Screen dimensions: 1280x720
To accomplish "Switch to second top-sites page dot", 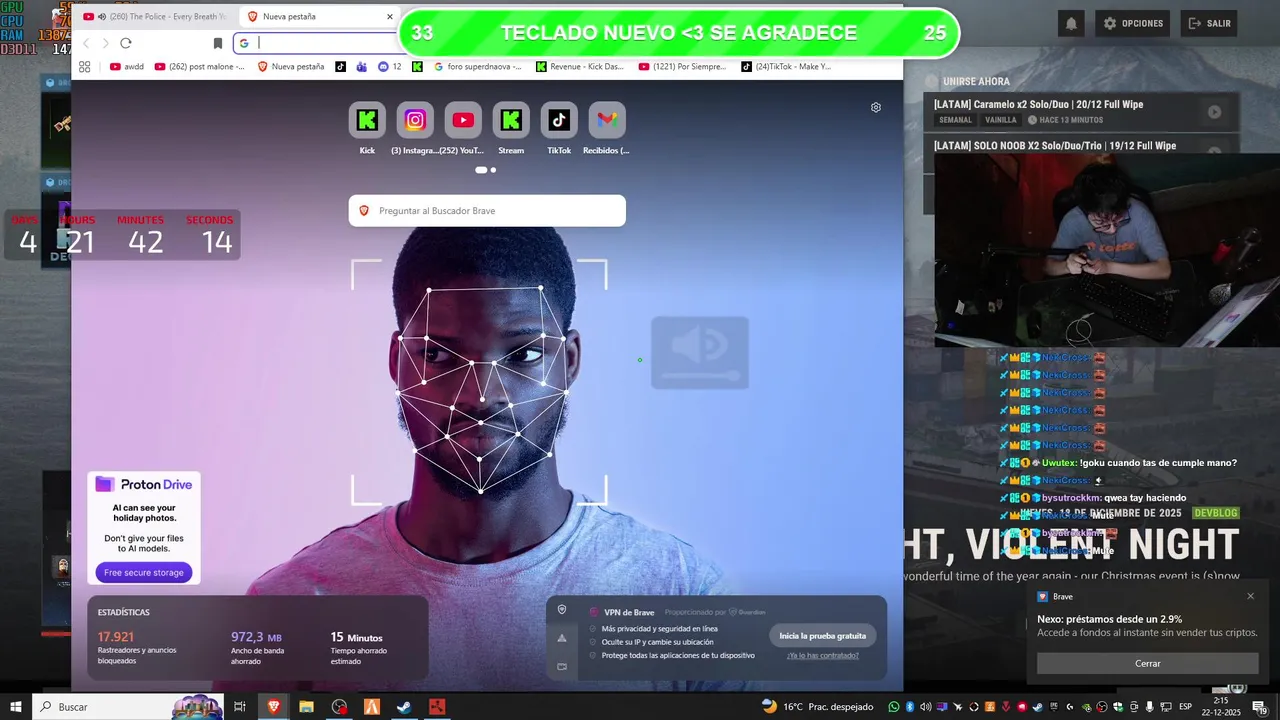I will click(493, 170).
